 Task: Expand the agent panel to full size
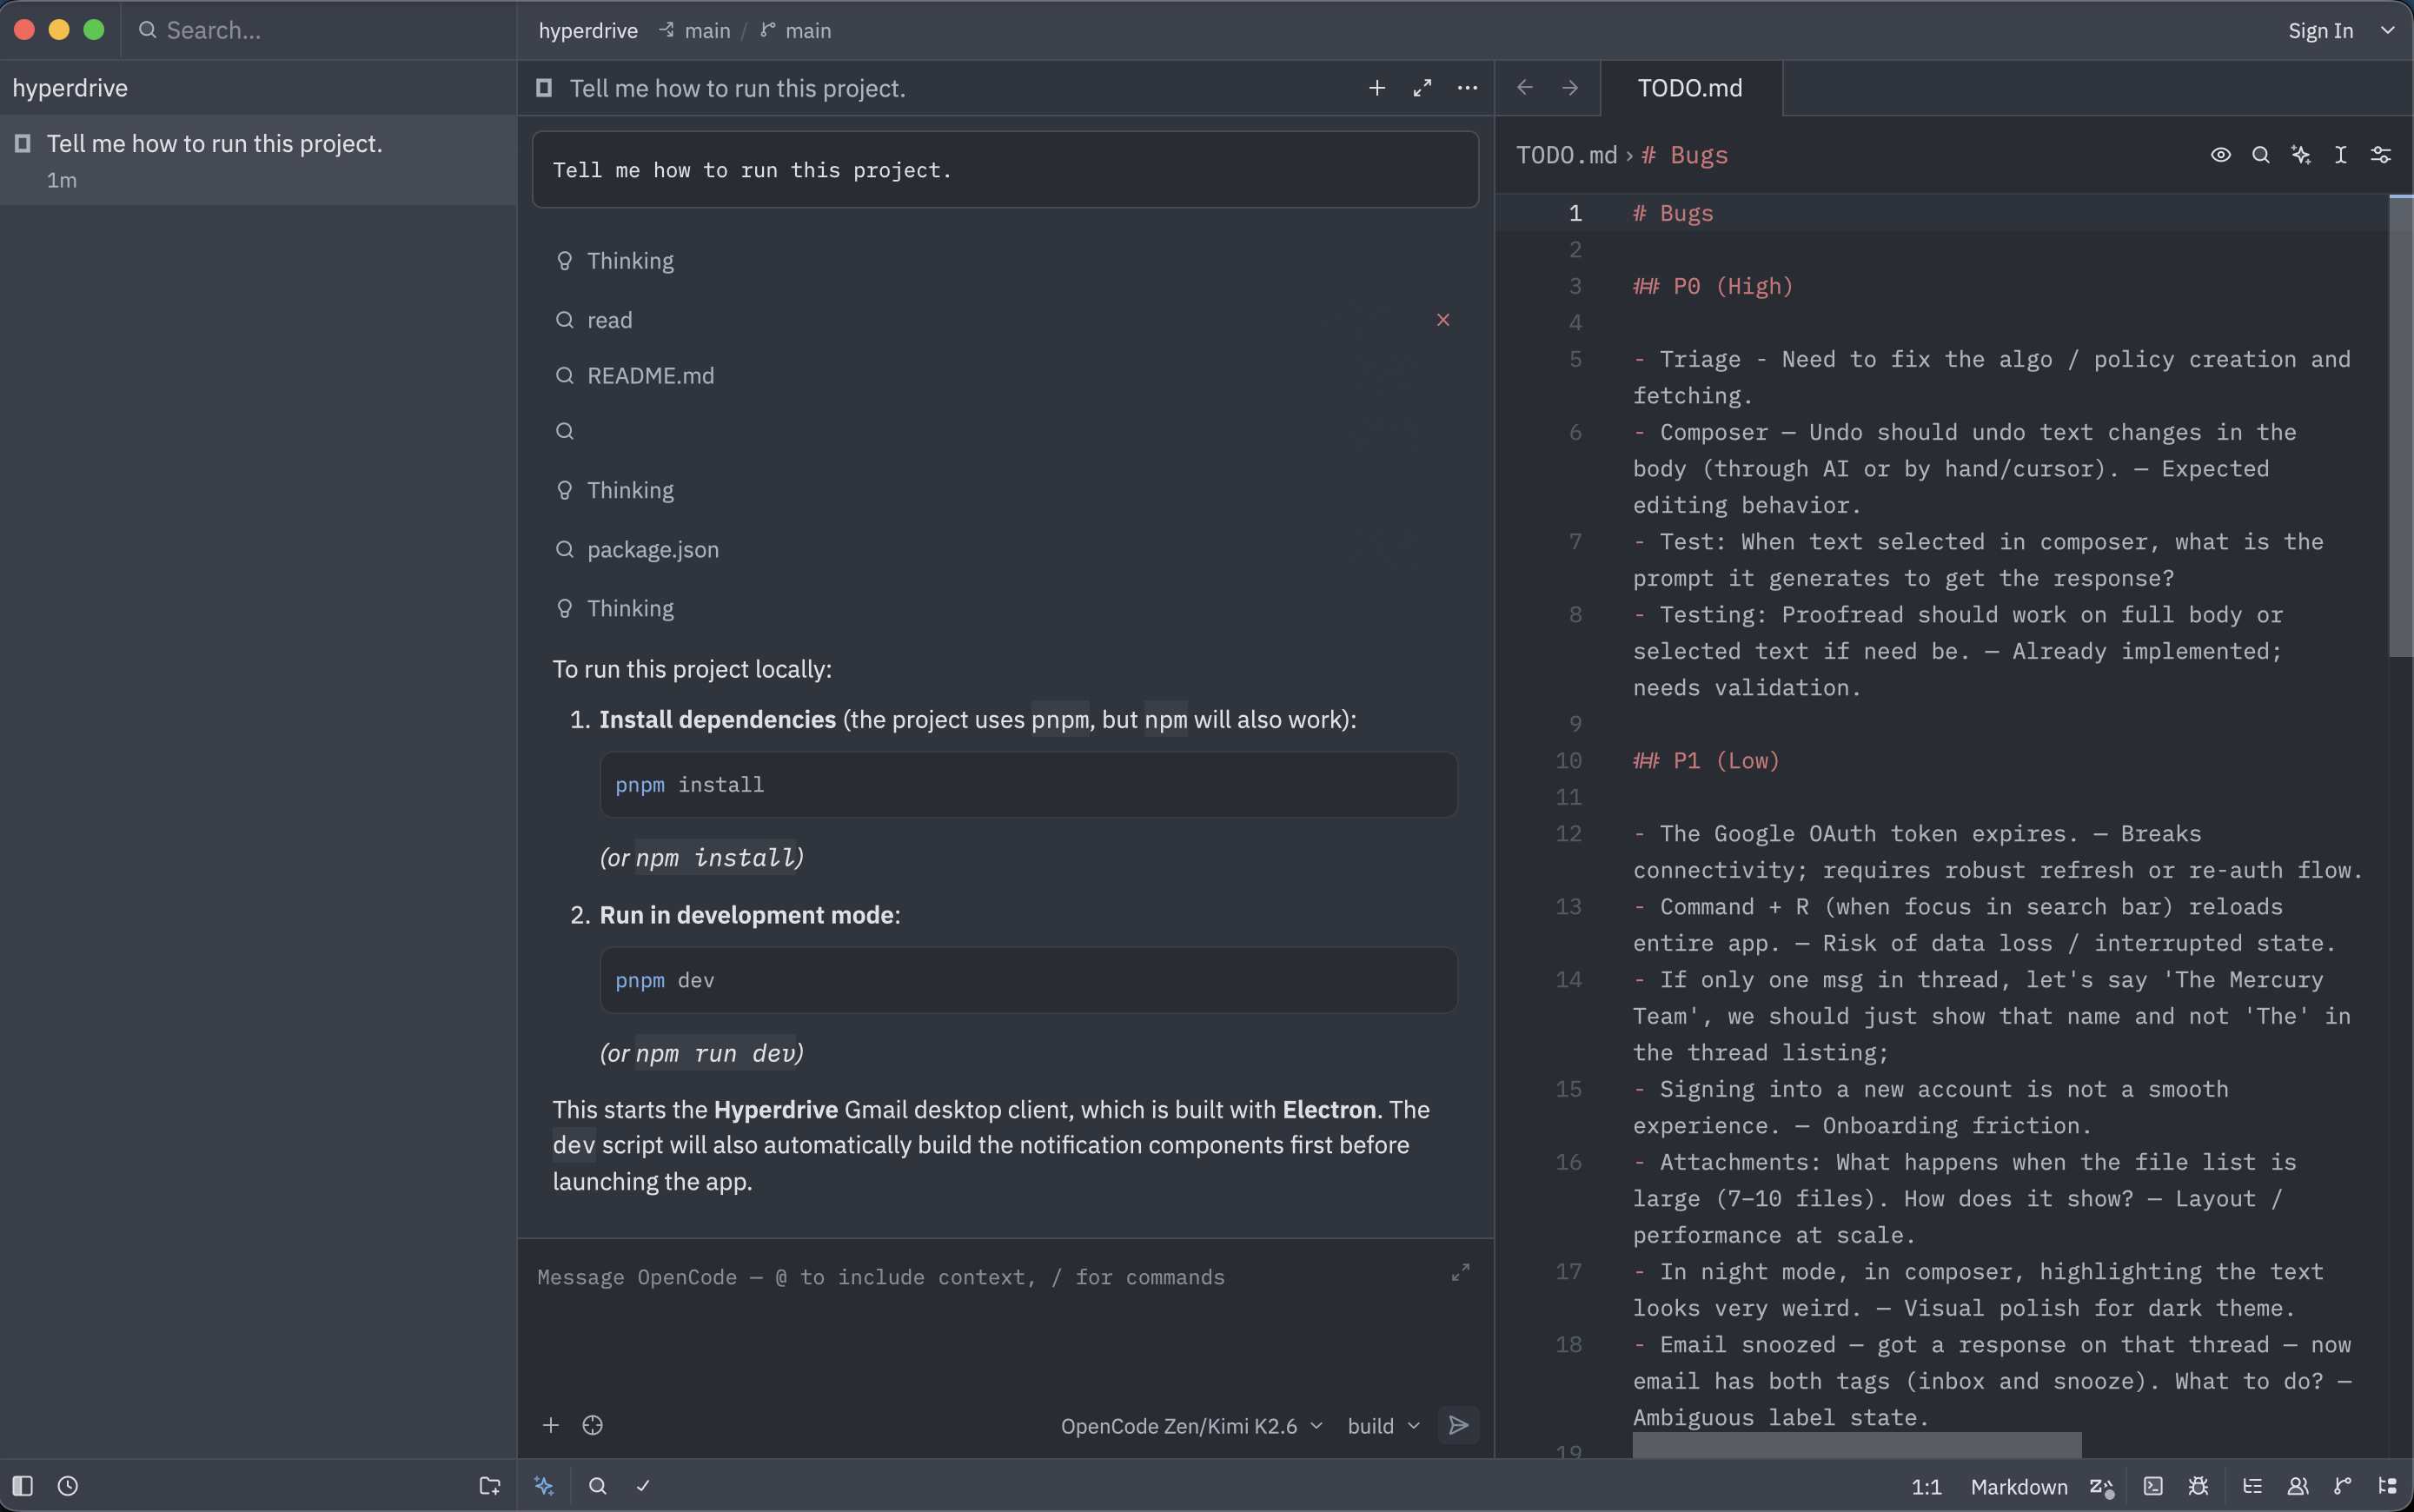(x=1422, y=88)
